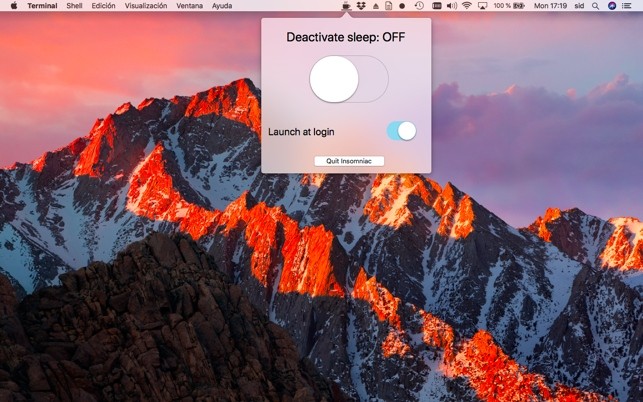The height and width of the screenshot is (402, 643).
Task: Open the Dropbox menu bar icon
Action: tap(361, 6)
